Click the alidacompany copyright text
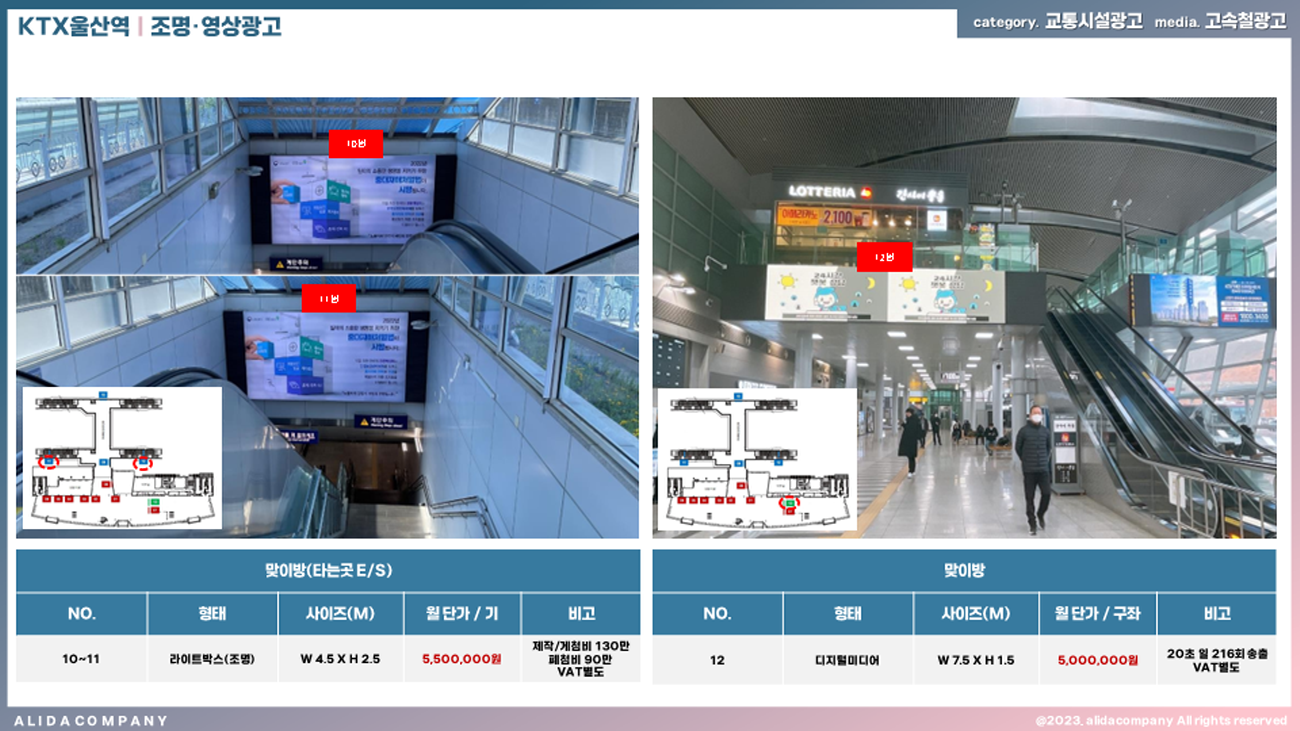Viewport: 1300px width, 731px height. [x=1161, y=720]
